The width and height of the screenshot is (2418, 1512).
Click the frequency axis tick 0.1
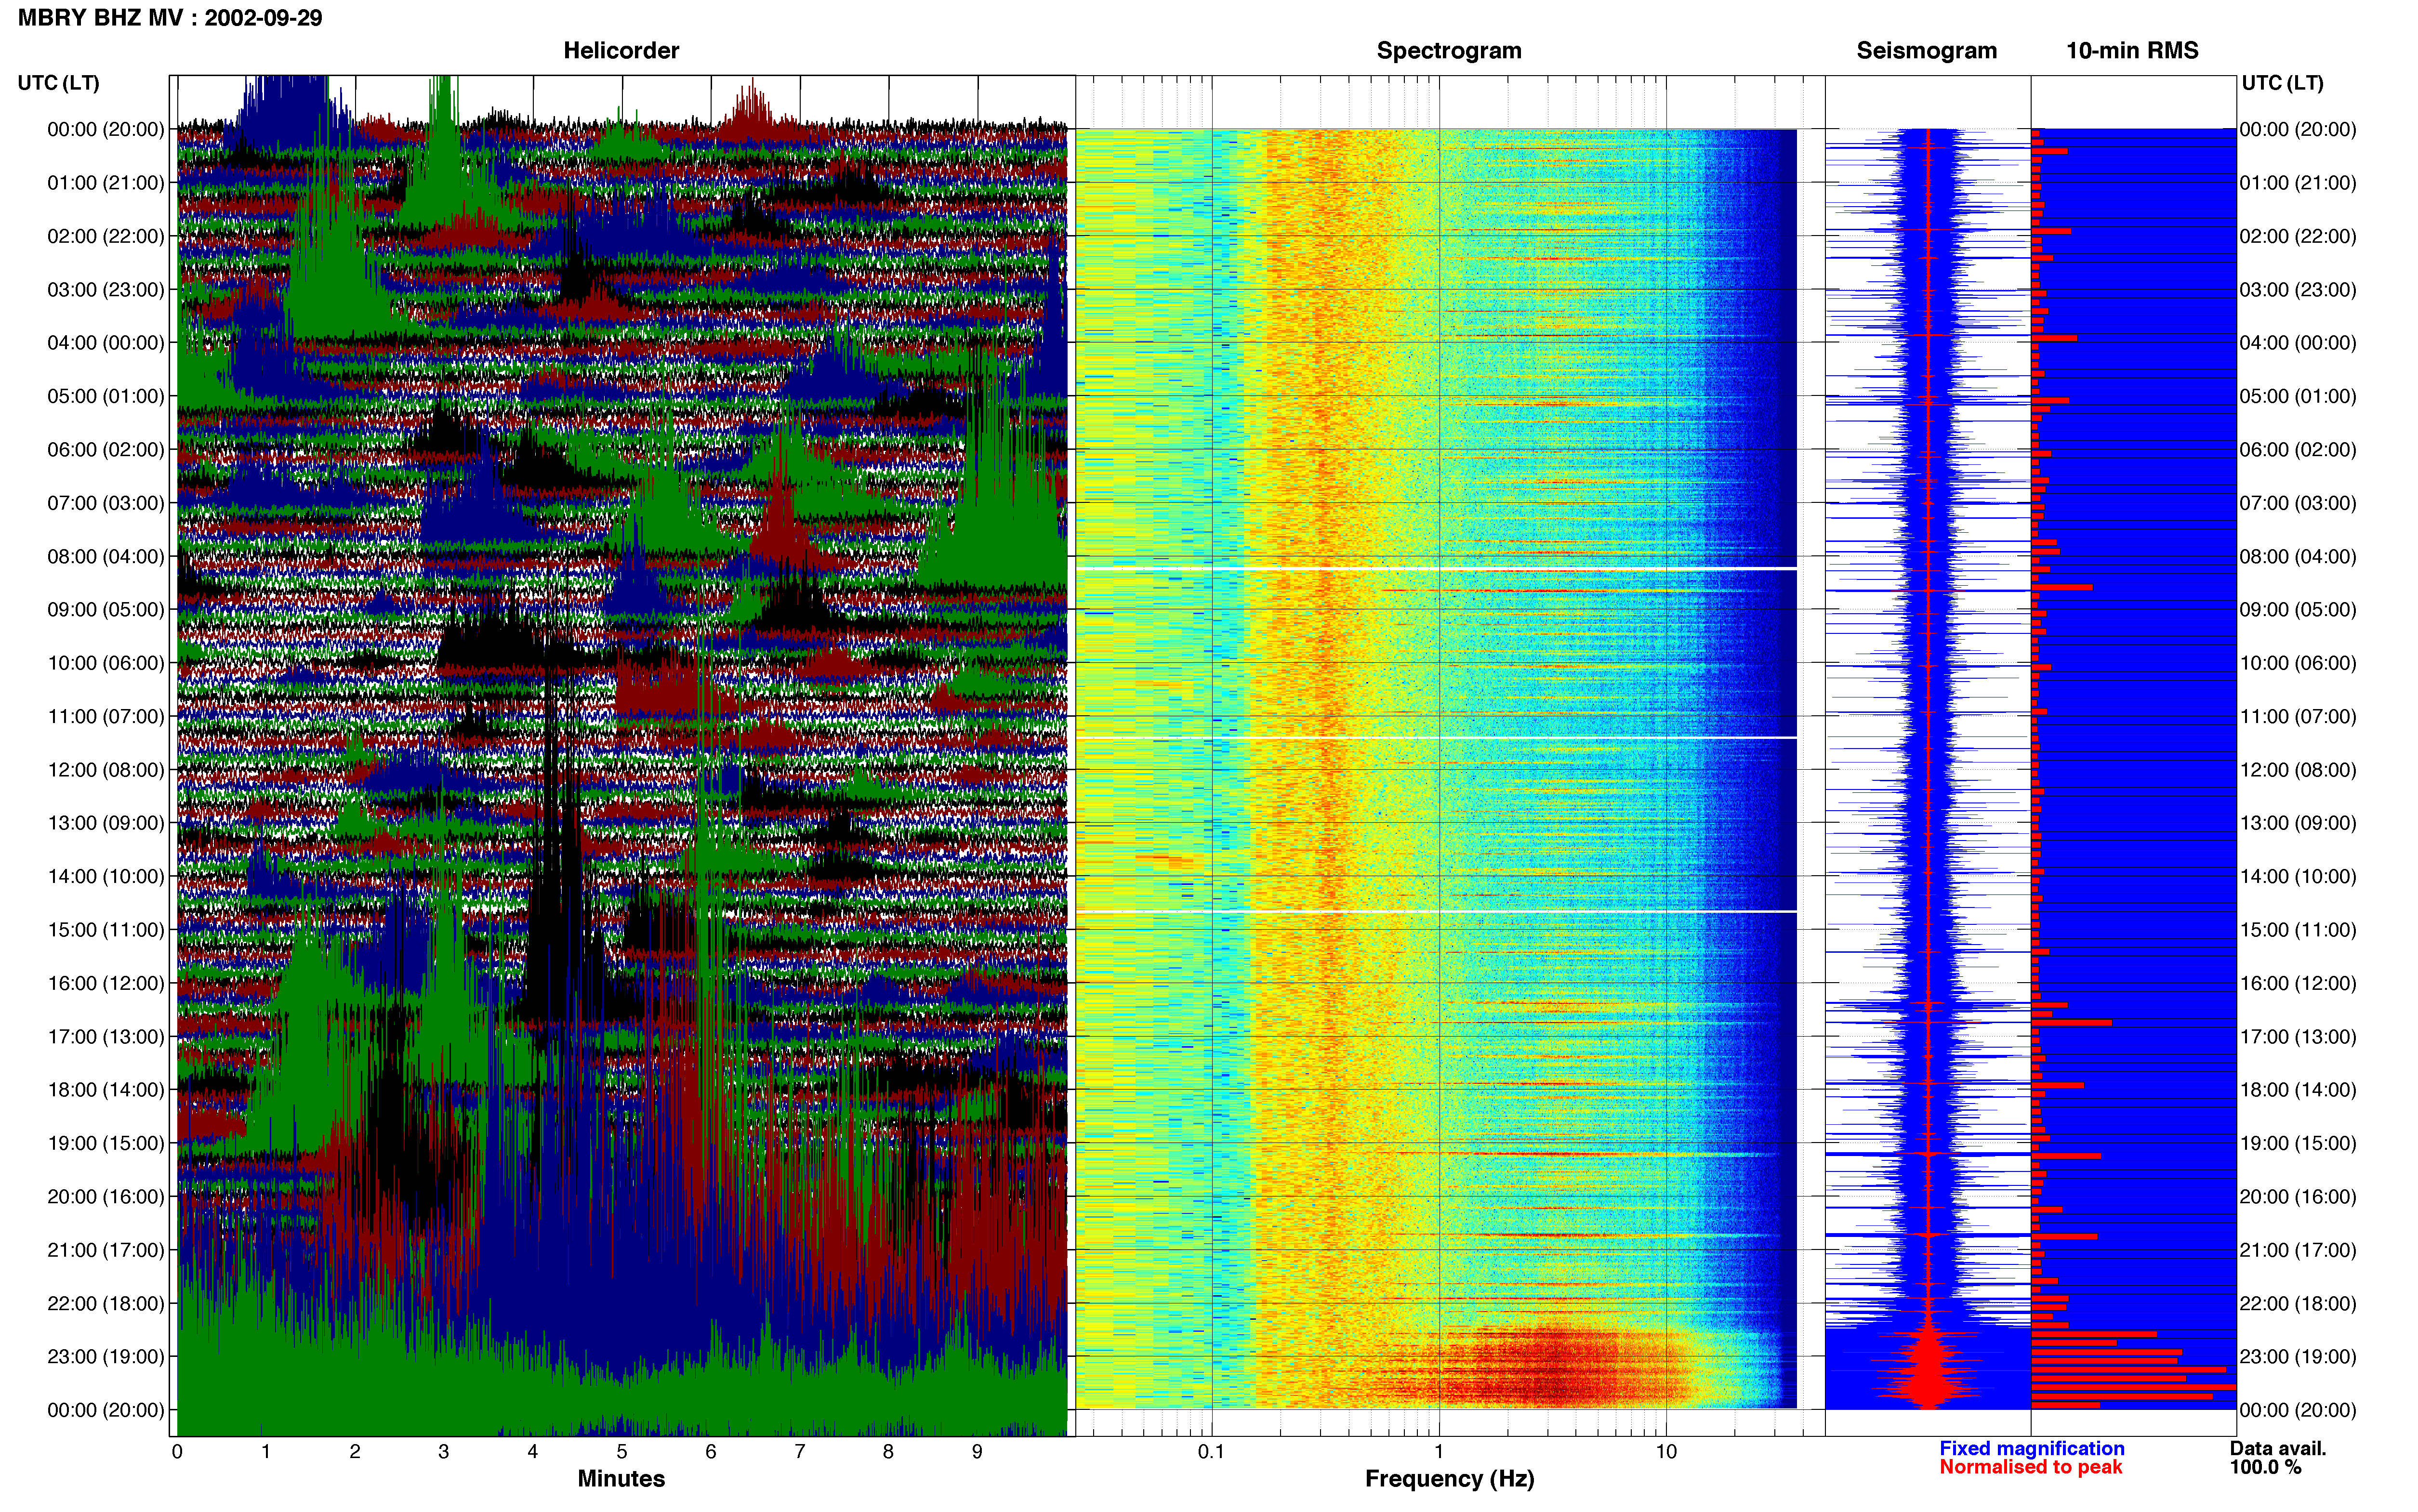(x=1211, y=1452)
